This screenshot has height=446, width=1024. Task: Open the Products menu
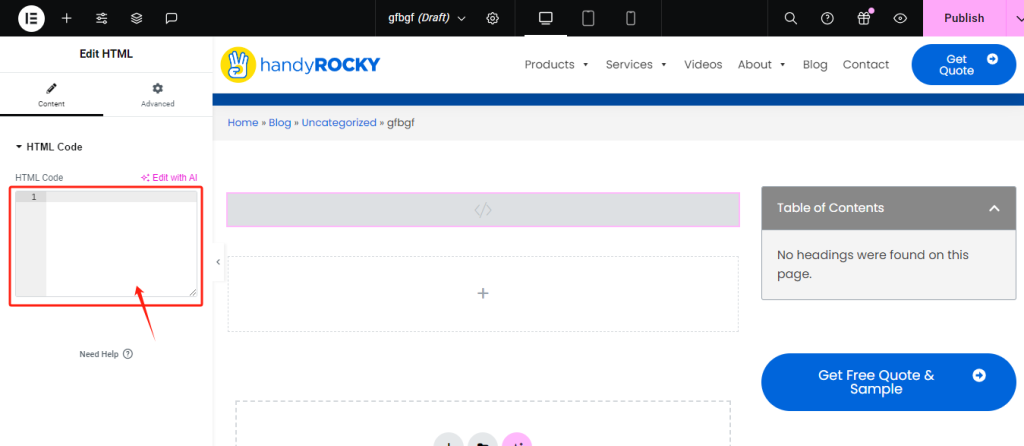pyautogui.click(x=556, y=65)
